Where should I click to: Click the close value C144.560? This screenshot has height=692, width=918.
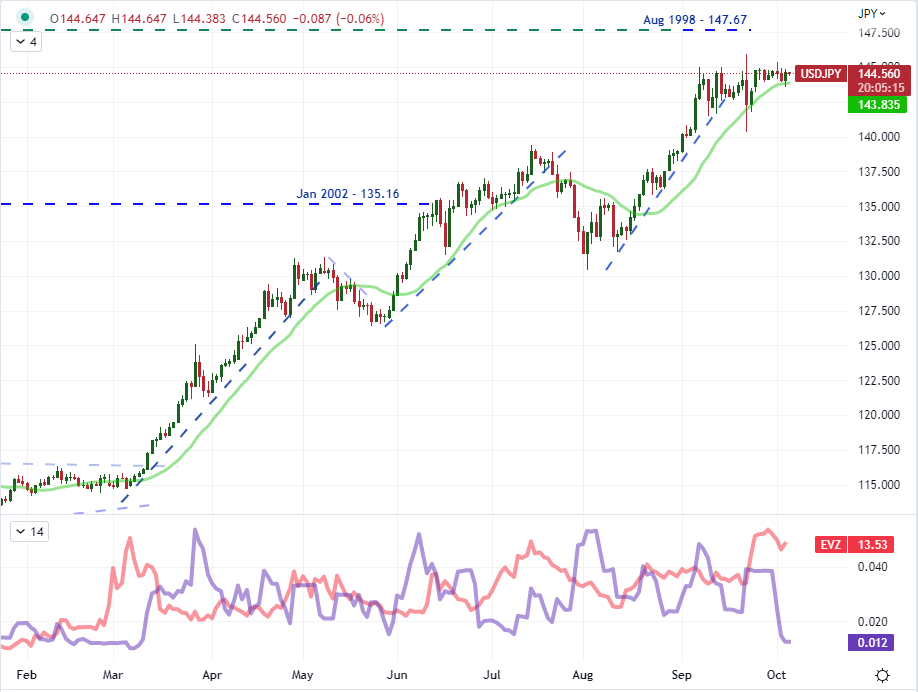pyautogui.click(x=259, y=19)
